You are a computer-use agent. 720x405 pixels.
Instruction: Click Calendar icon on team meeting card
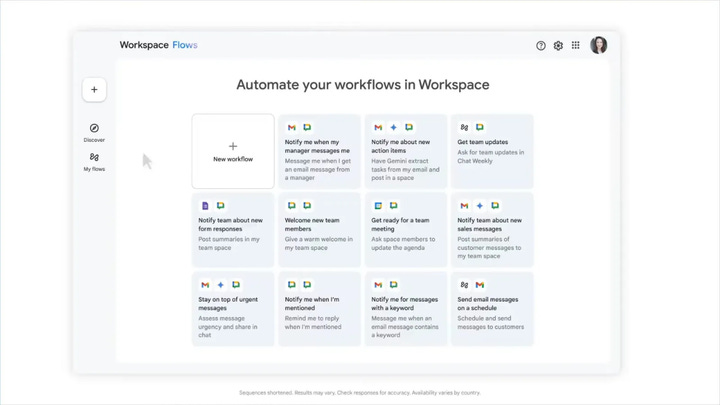378,206
